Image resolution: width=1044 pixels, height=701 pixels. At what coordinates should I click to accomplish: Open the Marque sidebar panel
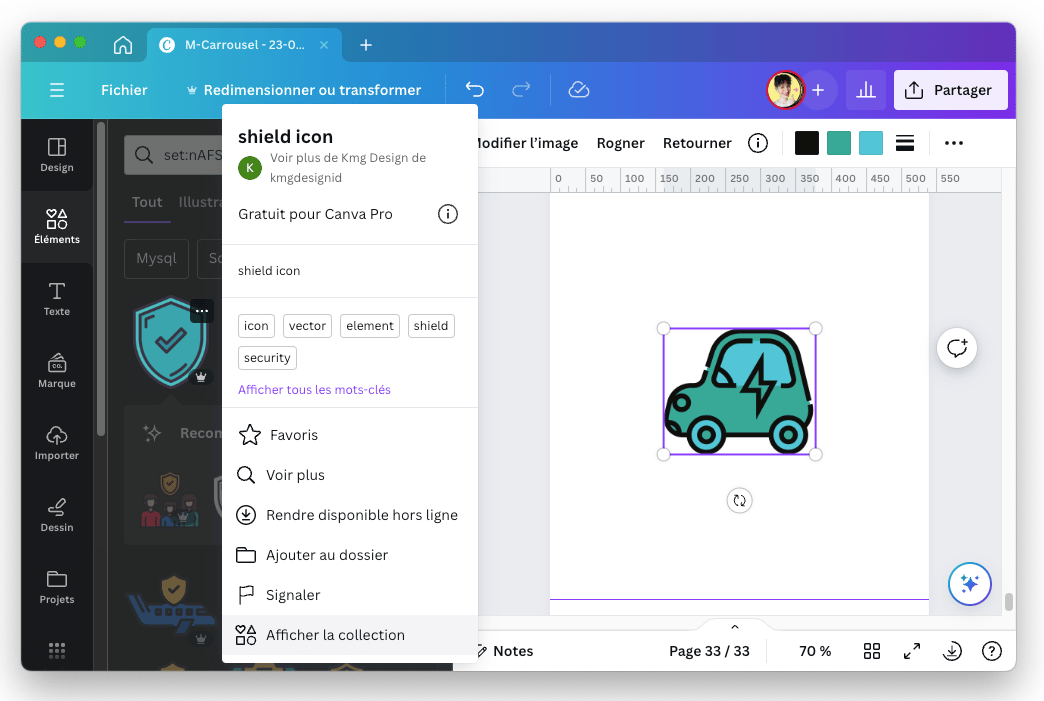(x=57, y=371)
